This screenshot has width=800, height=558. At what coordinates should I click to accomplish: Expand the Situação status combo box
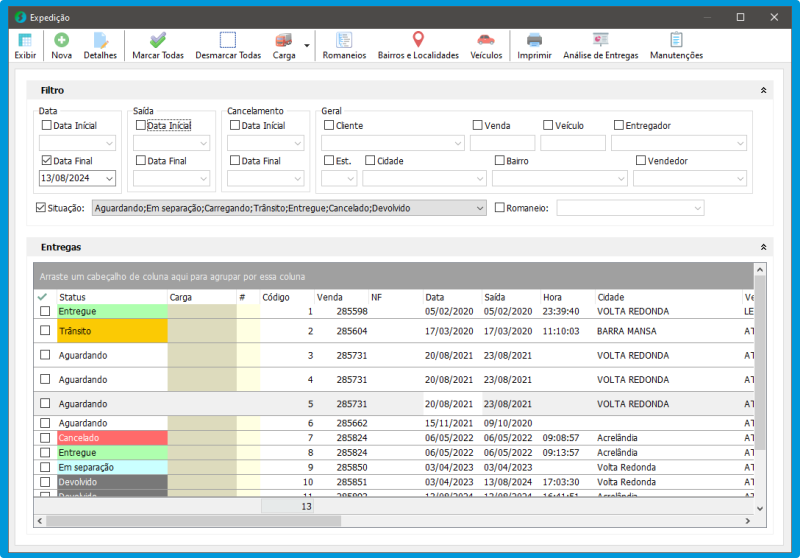point(479,208)
